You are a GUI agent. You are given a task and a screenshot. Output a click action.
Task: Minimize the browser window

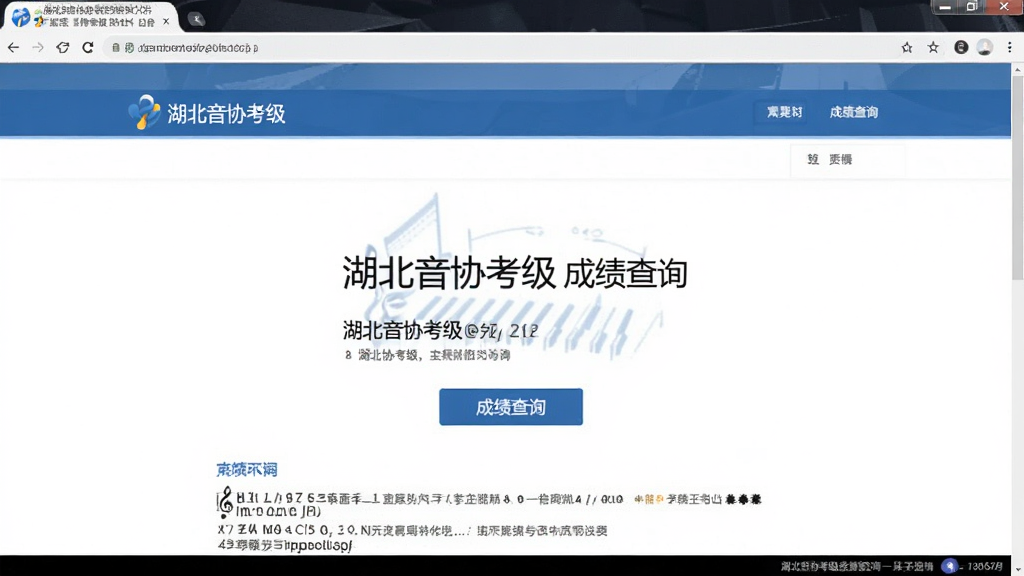pos(944,7)
